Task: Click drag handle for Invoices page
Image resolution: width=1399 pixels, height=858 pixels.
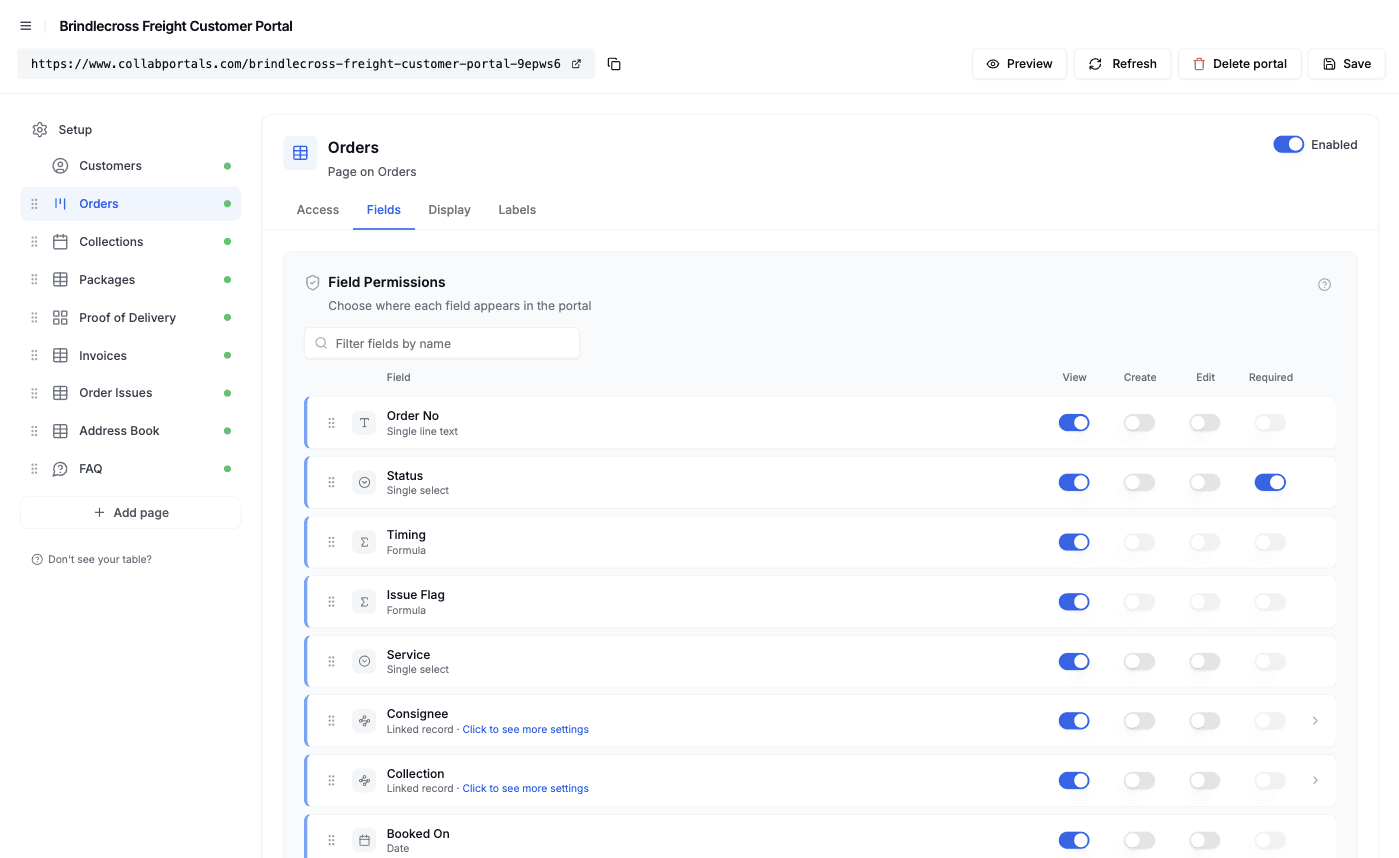Action: [x=34, y=356]
